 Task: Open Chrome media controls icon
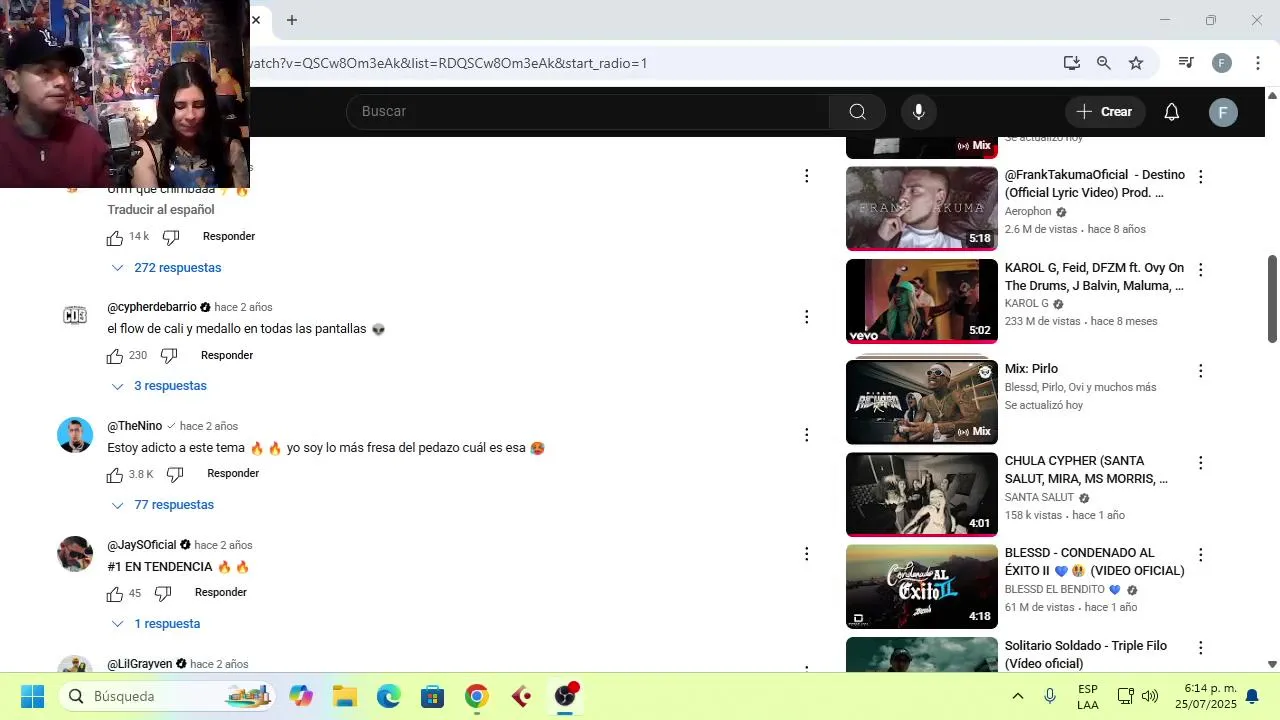1186,63
